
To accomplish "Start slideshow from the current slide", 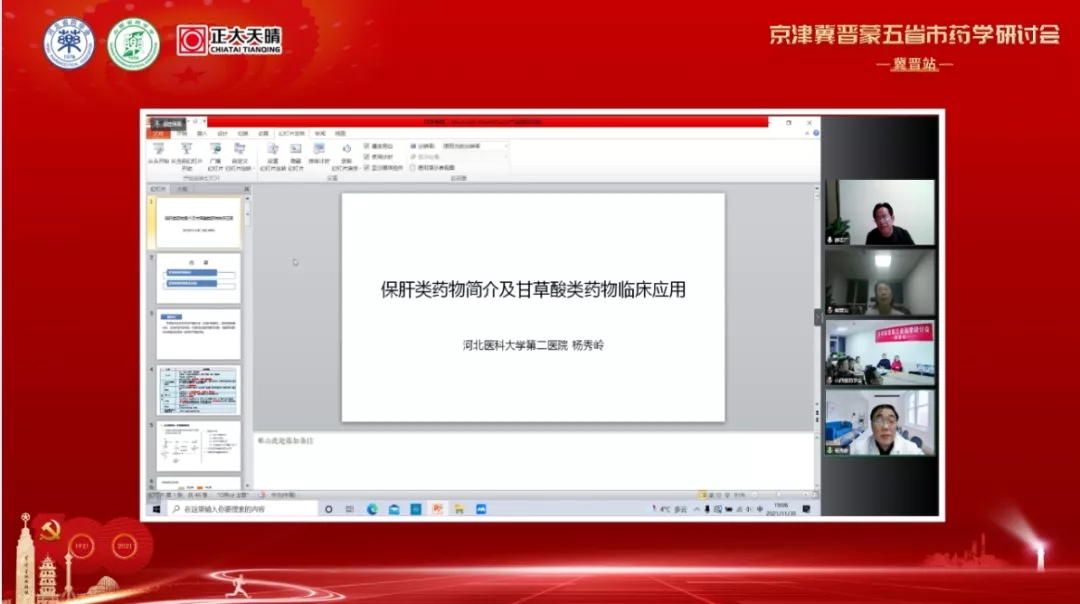I will click(x=187, y=156).
